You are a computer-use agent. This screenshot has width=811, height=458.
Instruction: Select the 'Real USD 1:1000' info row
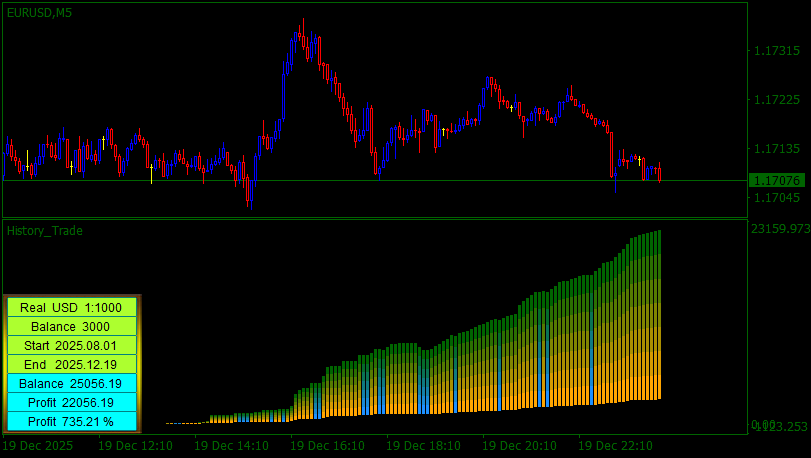71,308
